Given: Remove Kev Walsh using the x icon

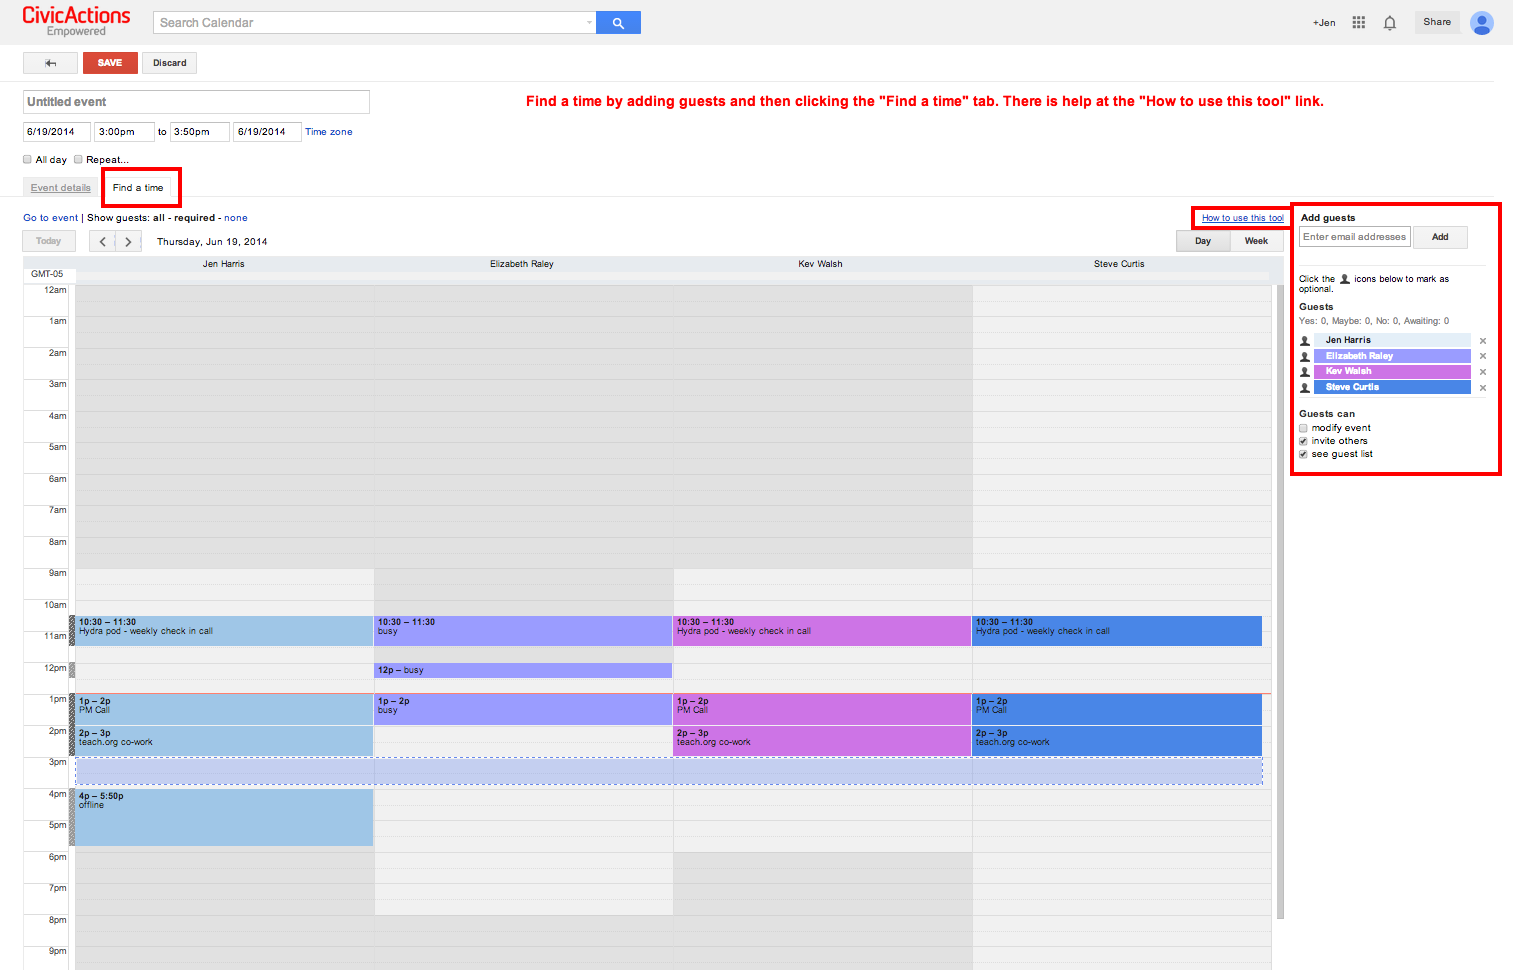Looking at the screenshot, I should pyautogui.click(x=1483, y=371).
